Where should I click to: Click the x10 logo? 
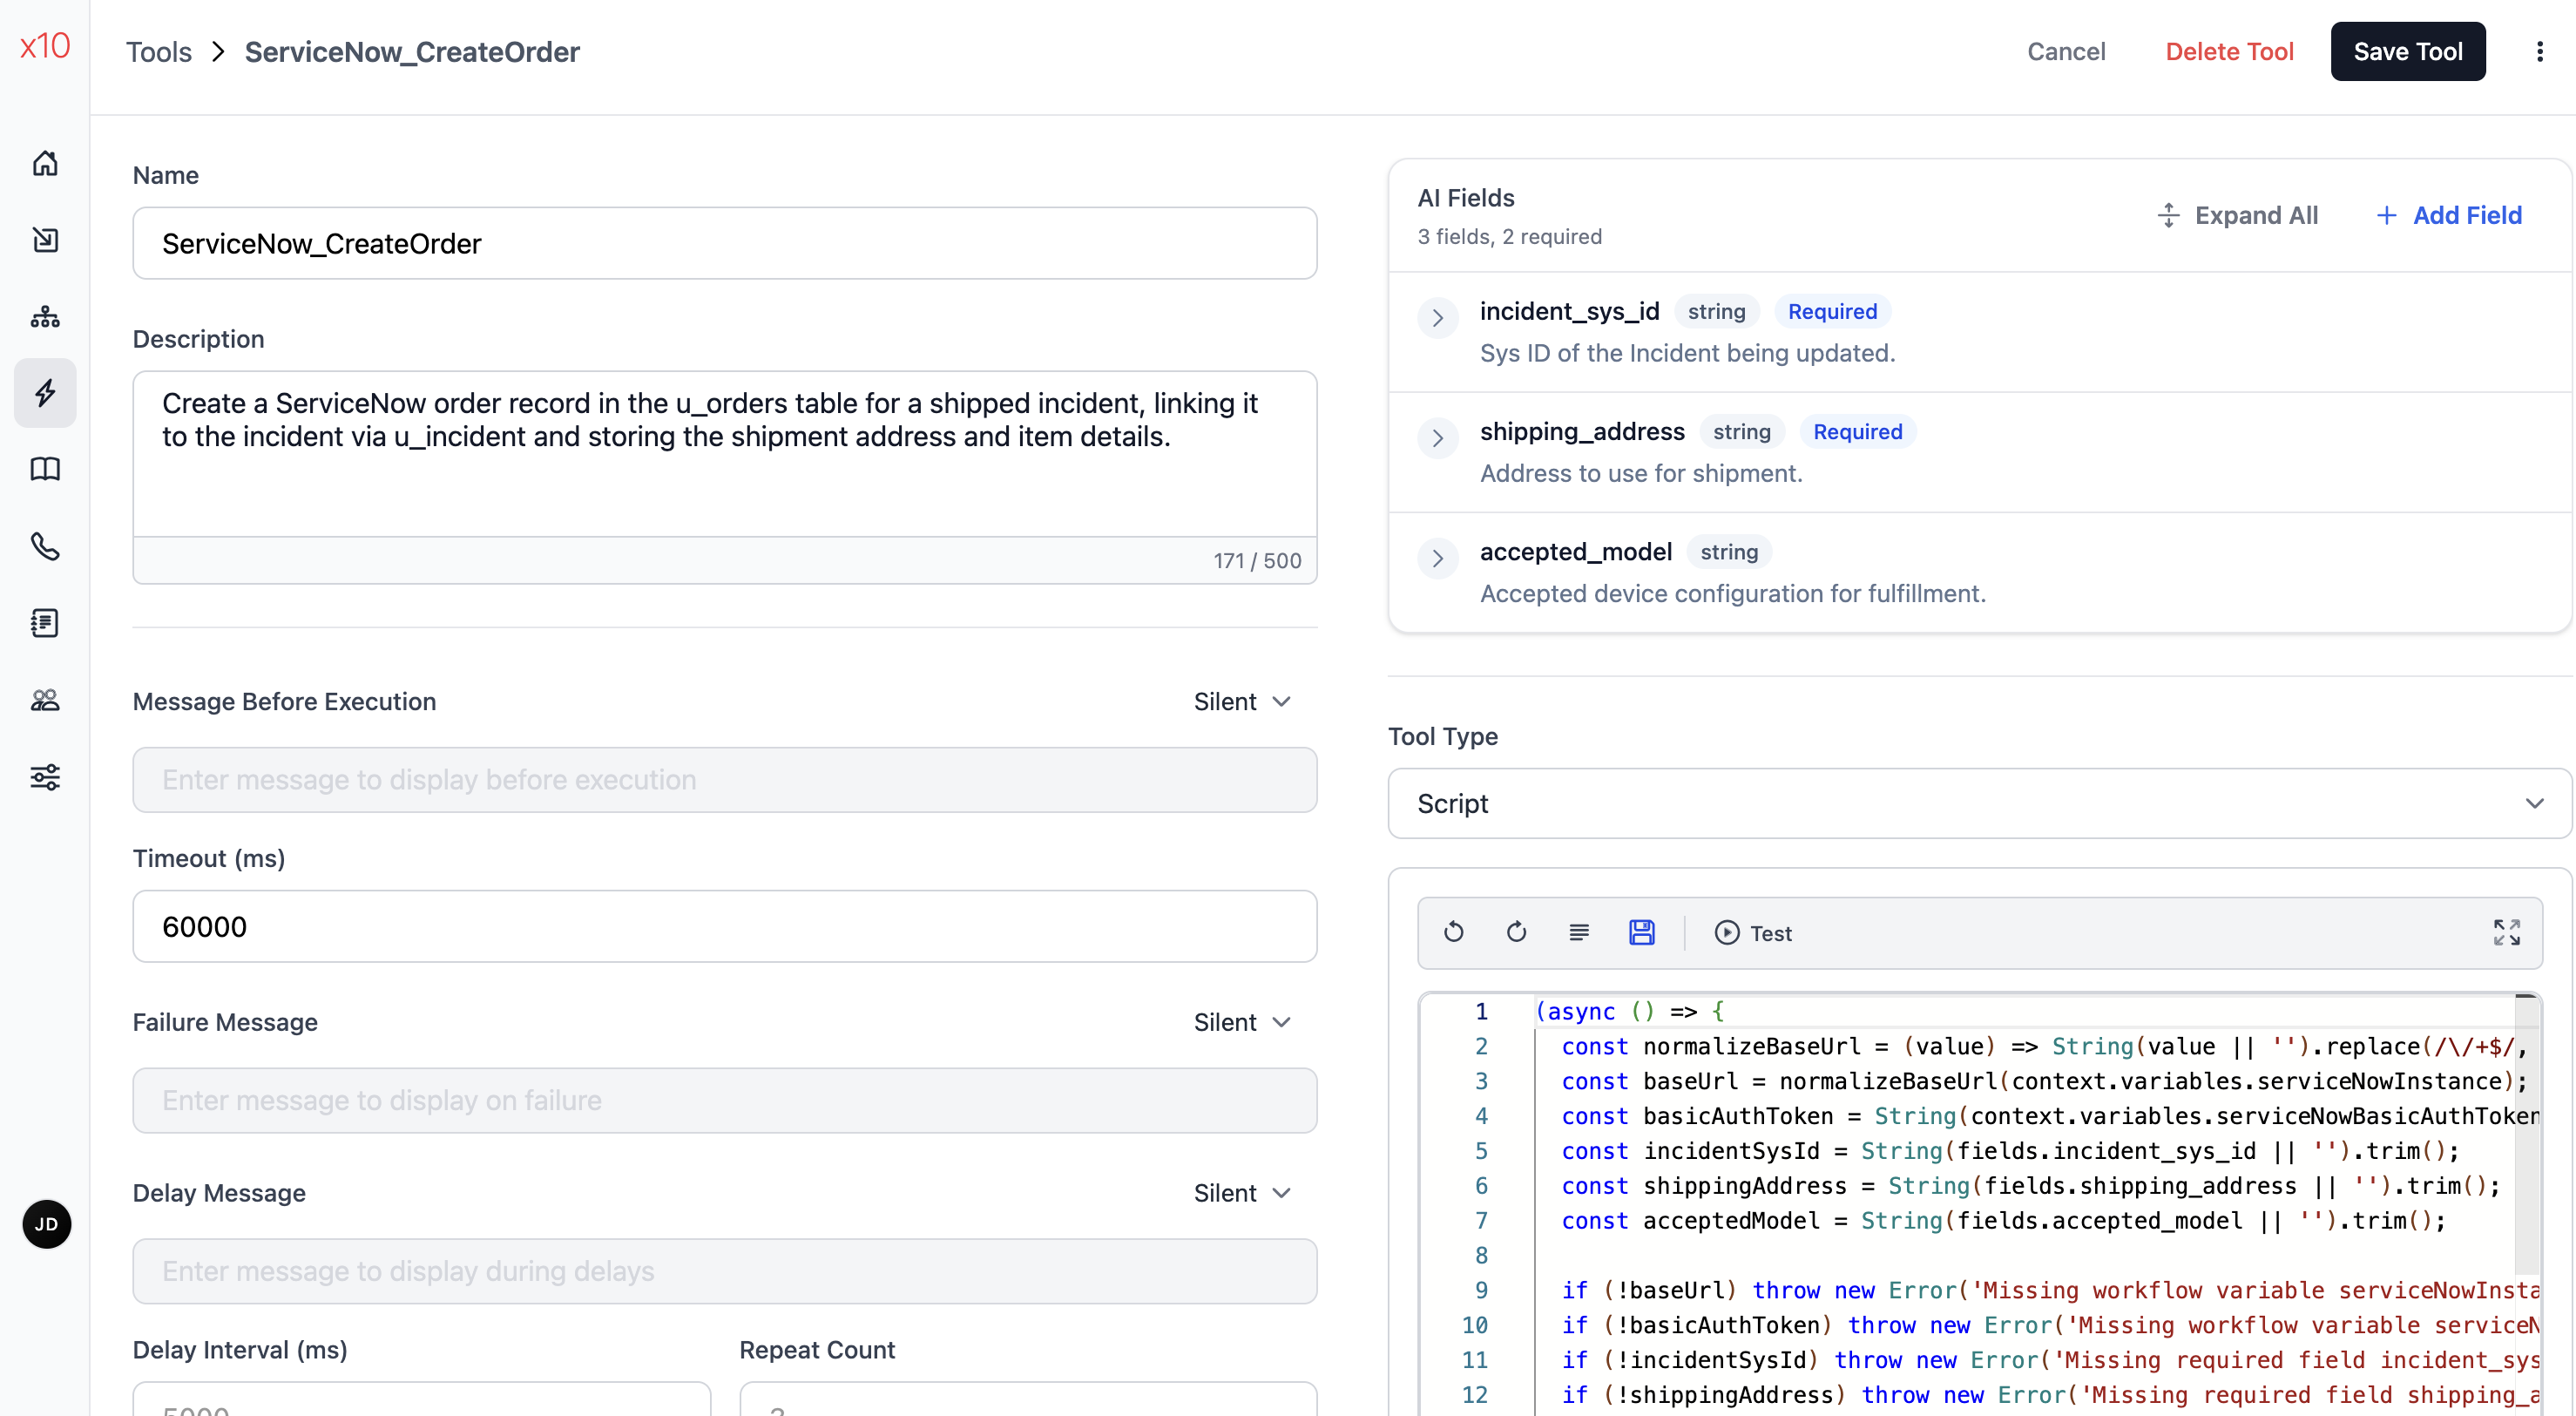[45, 46]
